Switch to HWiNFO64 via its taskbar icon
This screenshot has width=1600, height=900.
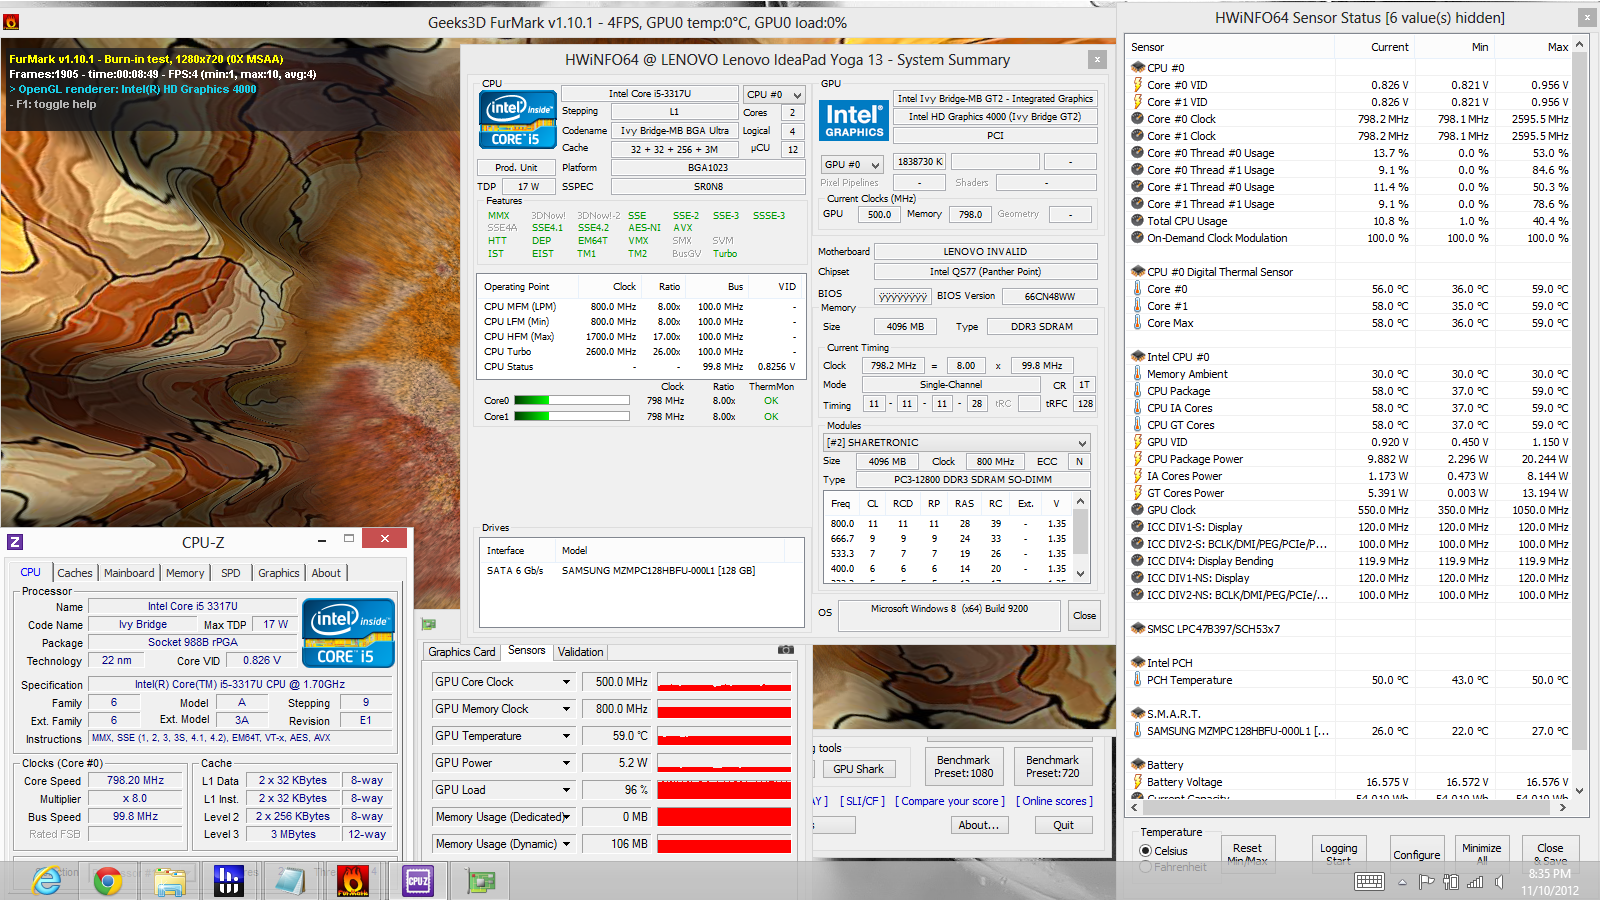[x=229, y=880]
